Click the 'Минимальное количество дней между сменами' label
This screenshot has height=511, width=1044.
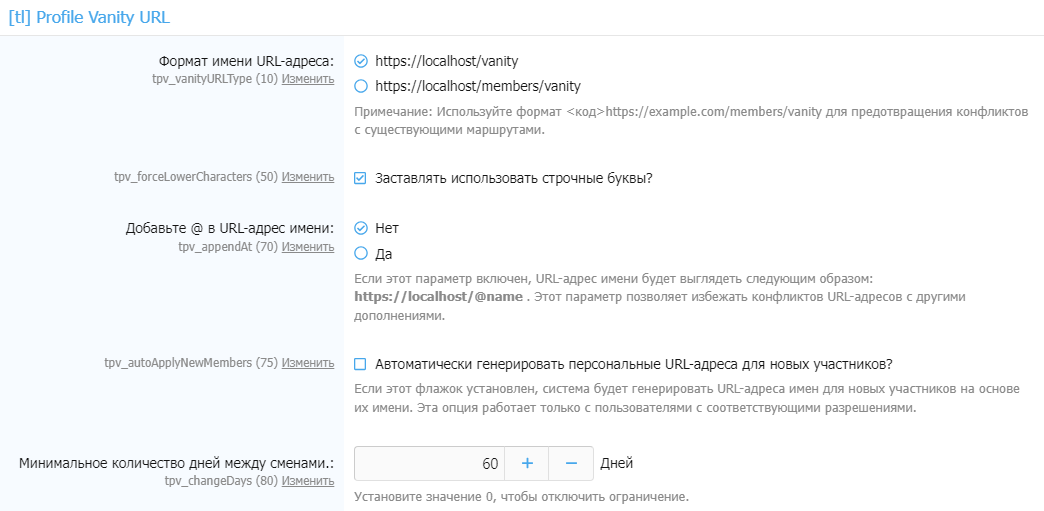pos(176,463)
